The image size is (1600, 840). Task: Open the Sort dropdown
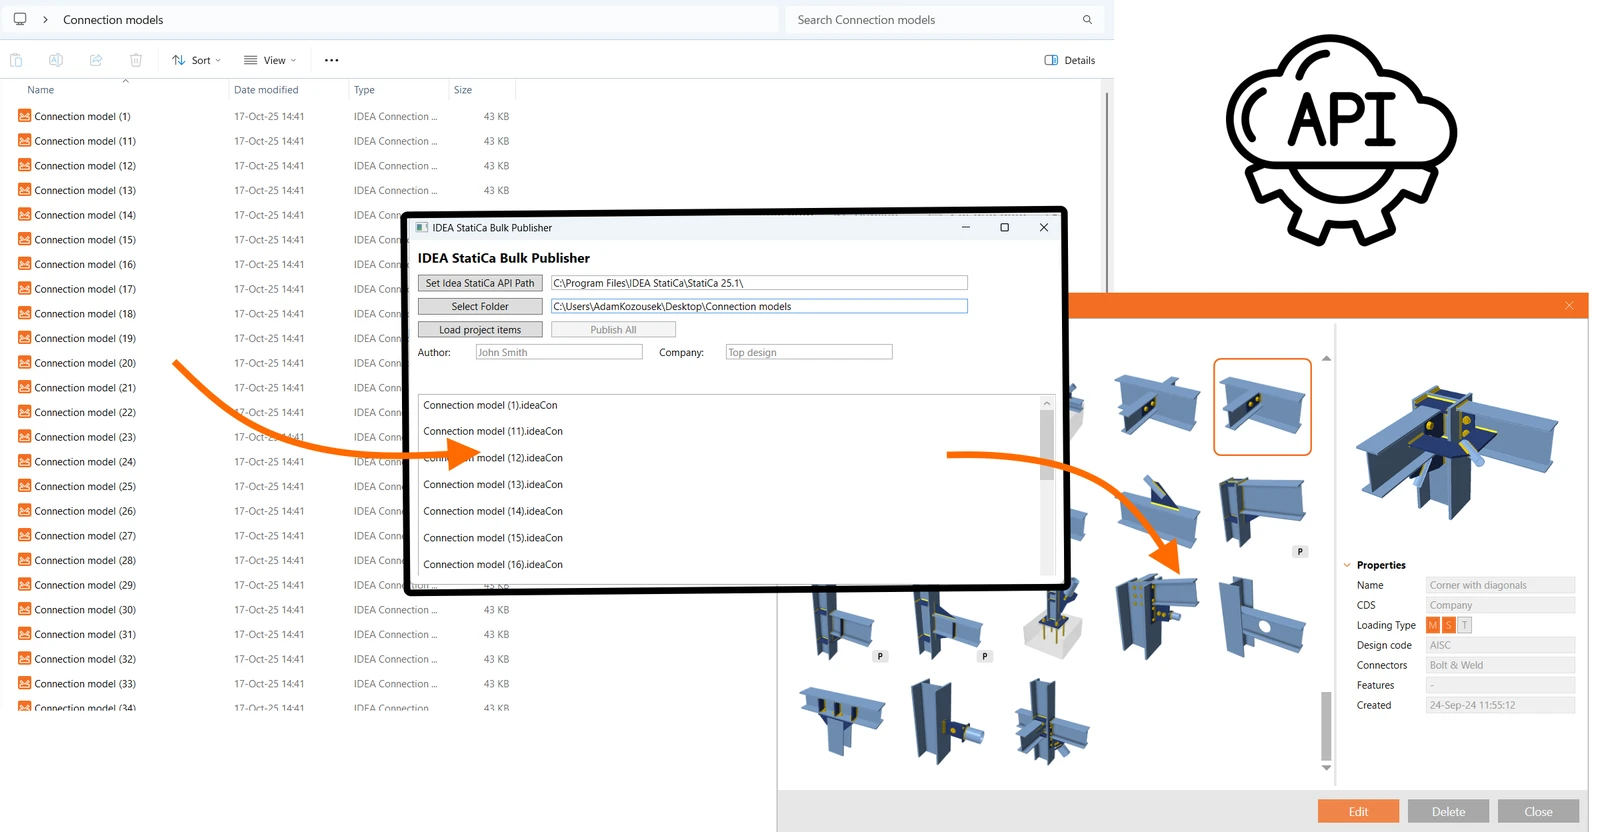coord(196,60)
